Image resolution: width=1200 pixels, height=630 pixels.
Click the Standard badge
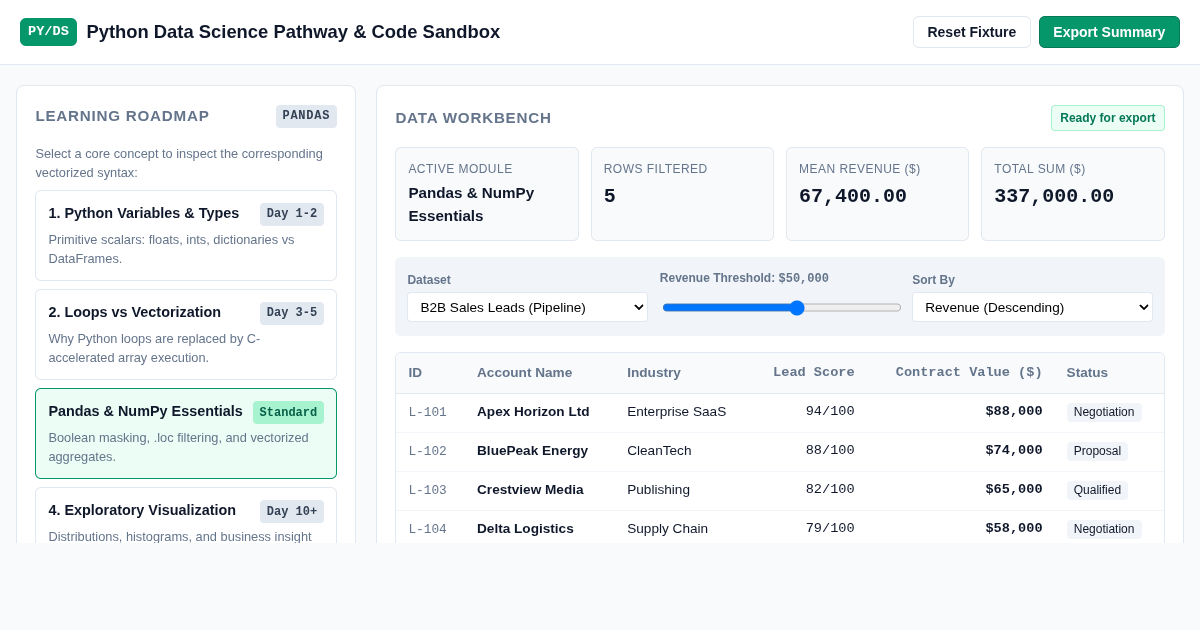click(288, 412)
